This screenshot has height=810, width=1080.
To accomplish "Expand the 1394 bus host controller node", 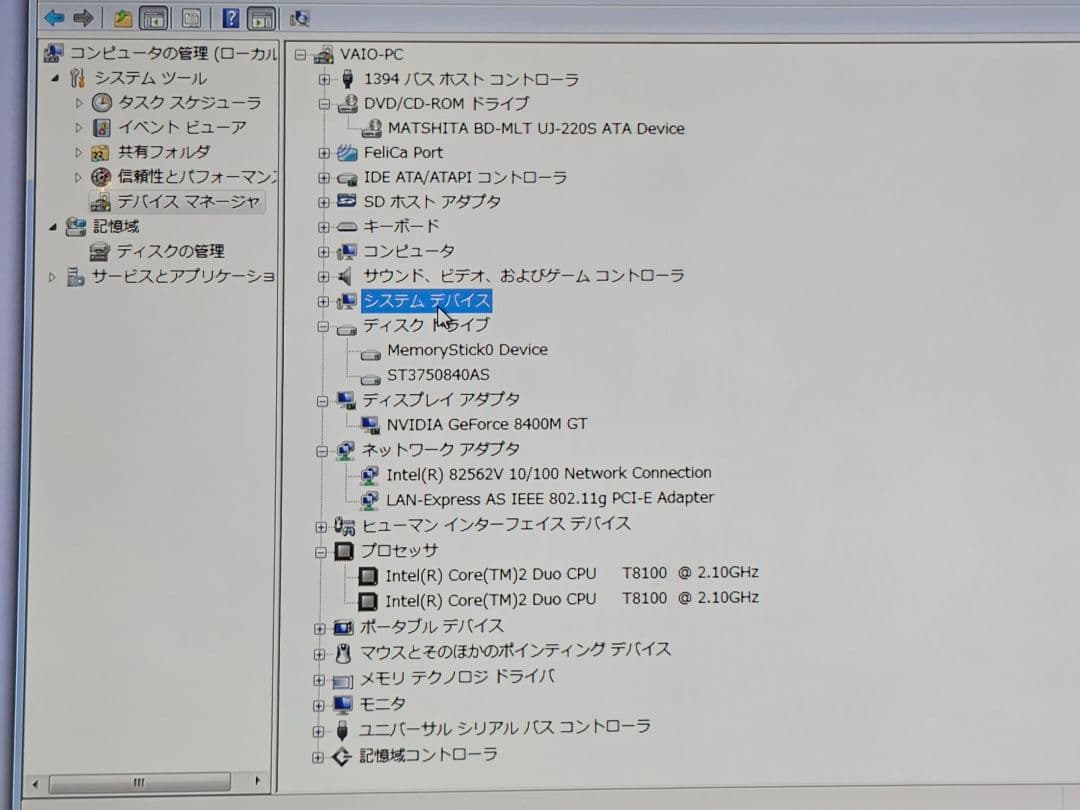I will tap(324, 79).
